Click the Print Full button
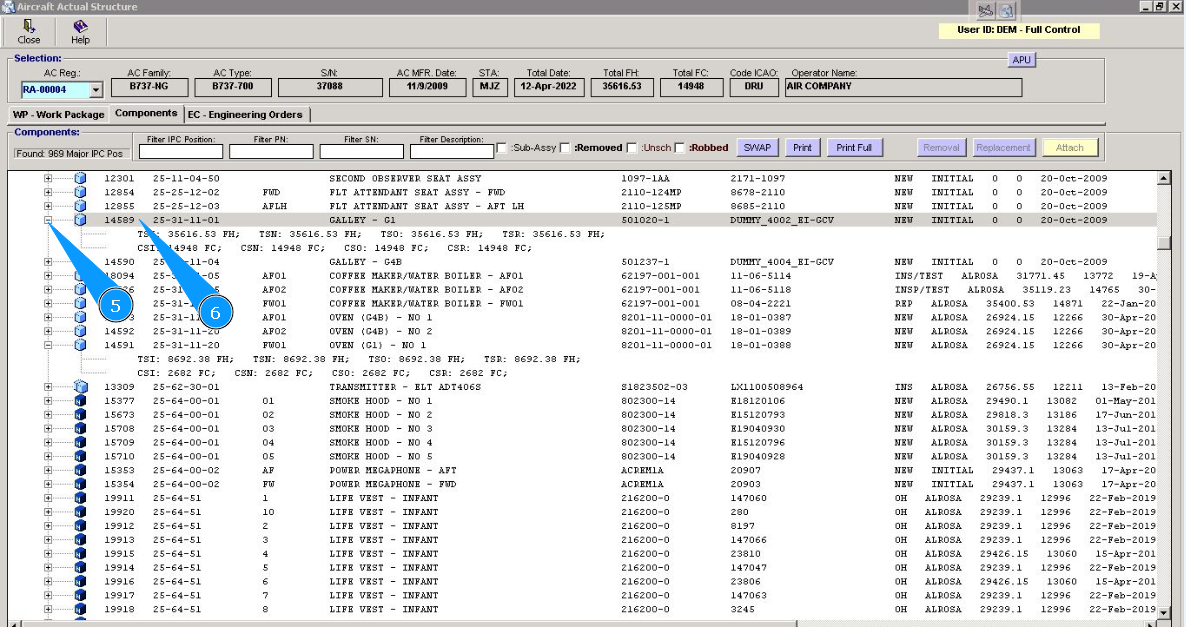 (x=855, y=148)
